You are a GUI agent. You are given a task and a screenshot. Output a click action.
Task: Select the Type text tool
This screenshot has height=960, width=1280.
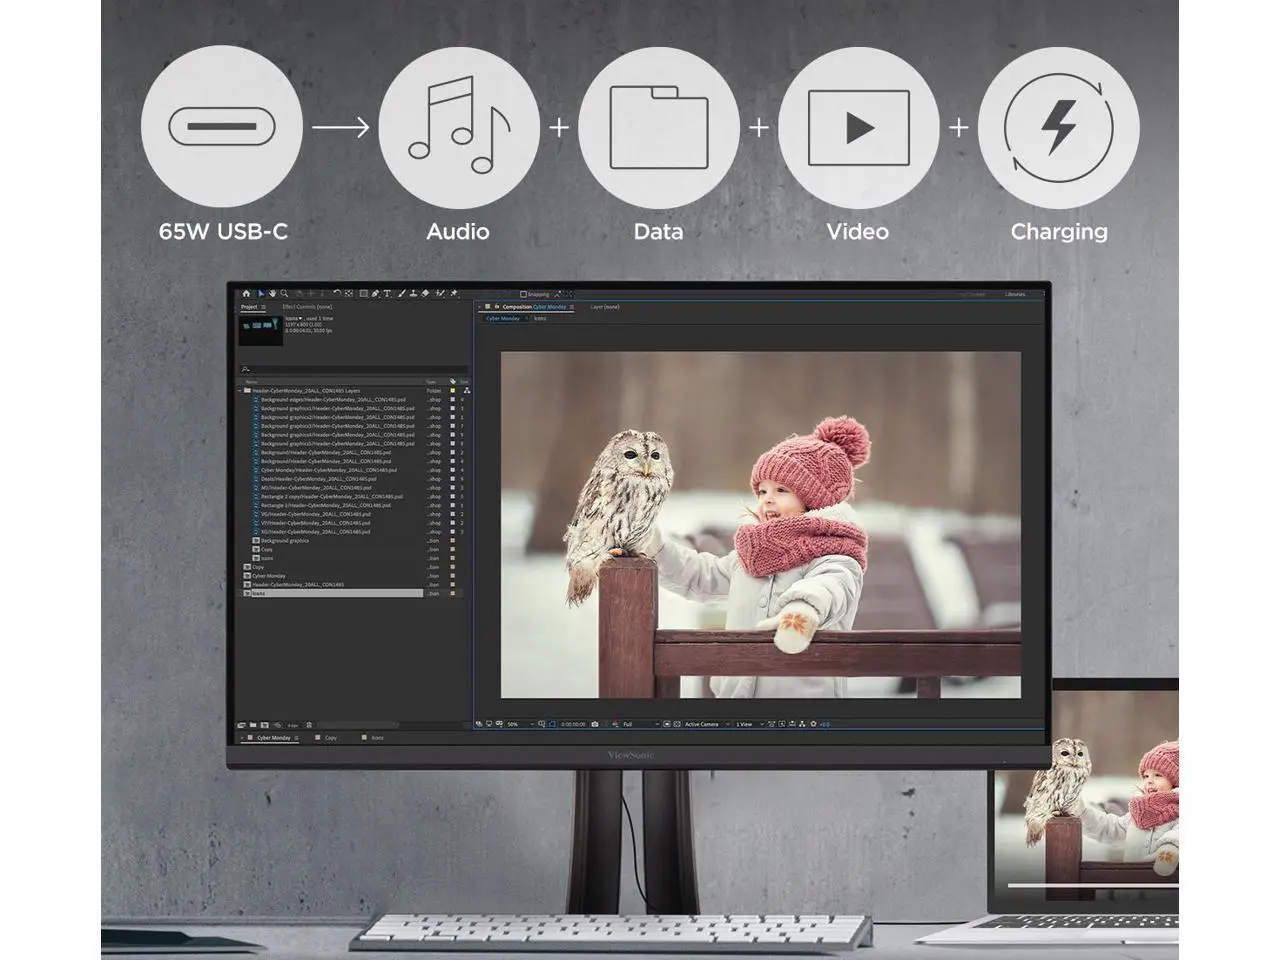[387, 294]
